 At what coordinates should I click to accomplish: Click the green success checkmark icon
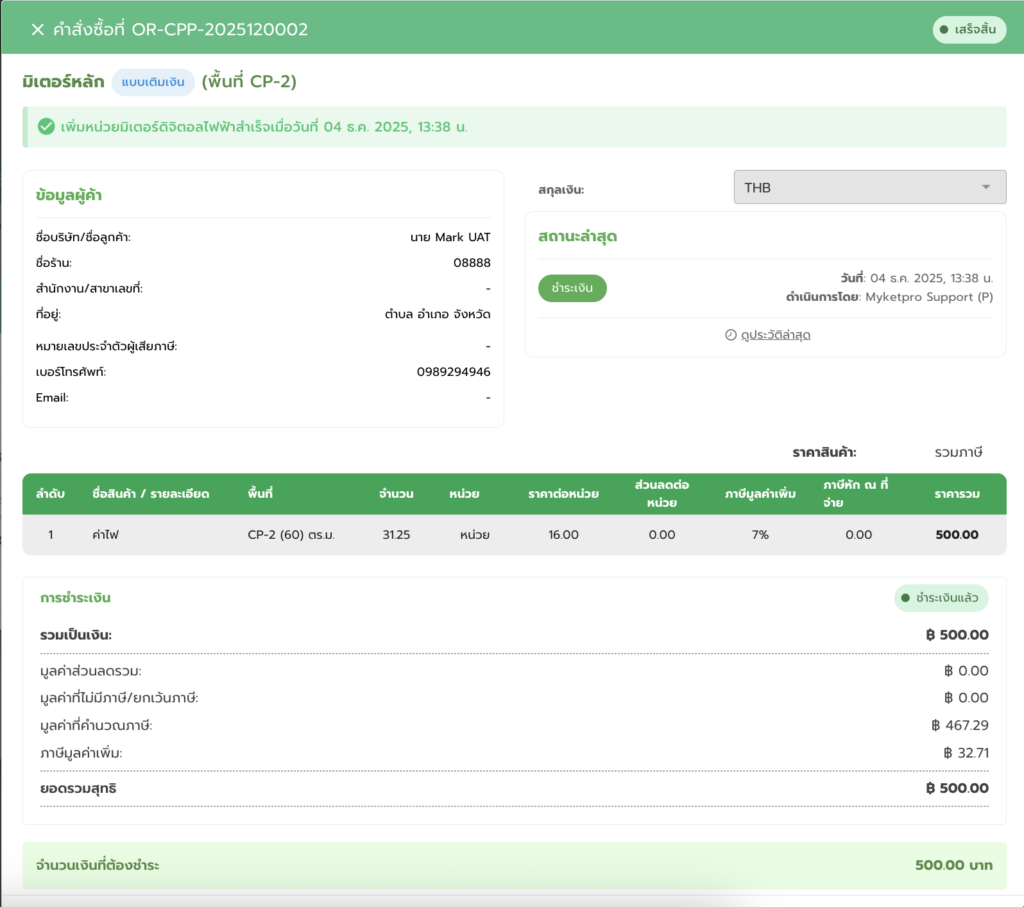(x=45, y=127)
